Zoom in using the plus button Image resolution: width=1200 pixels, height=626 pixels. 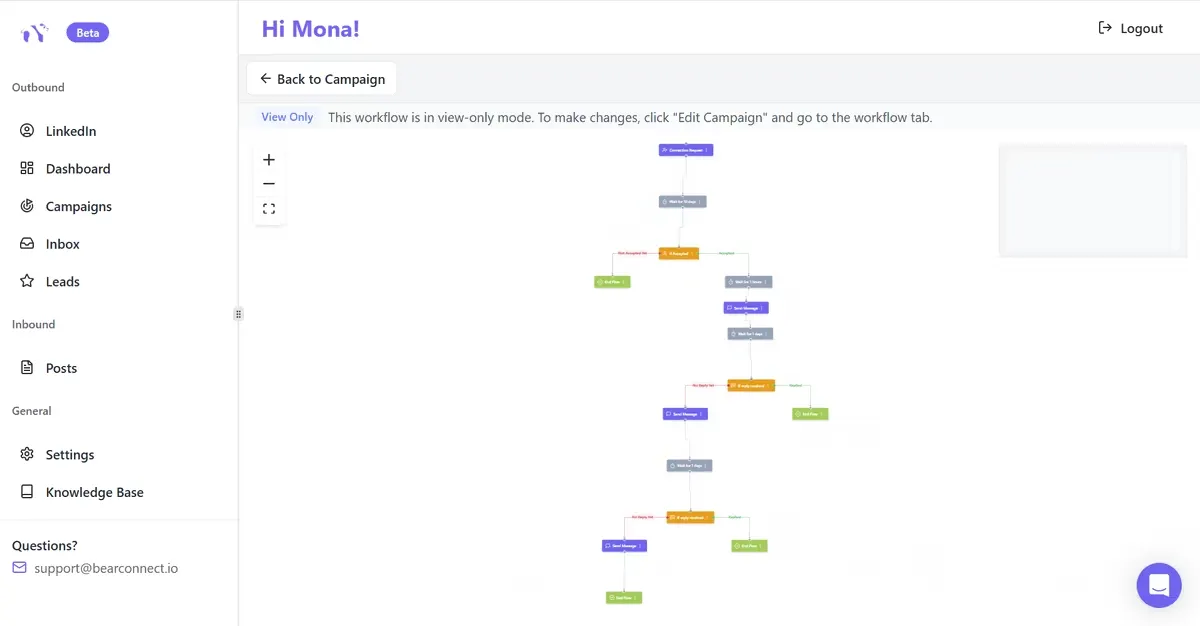(268, 160)
